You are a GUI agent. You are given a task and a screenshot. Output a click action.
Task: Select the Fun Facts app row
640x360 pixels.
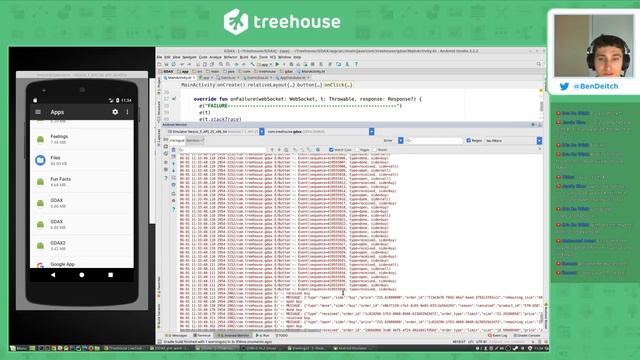(82, 182)
